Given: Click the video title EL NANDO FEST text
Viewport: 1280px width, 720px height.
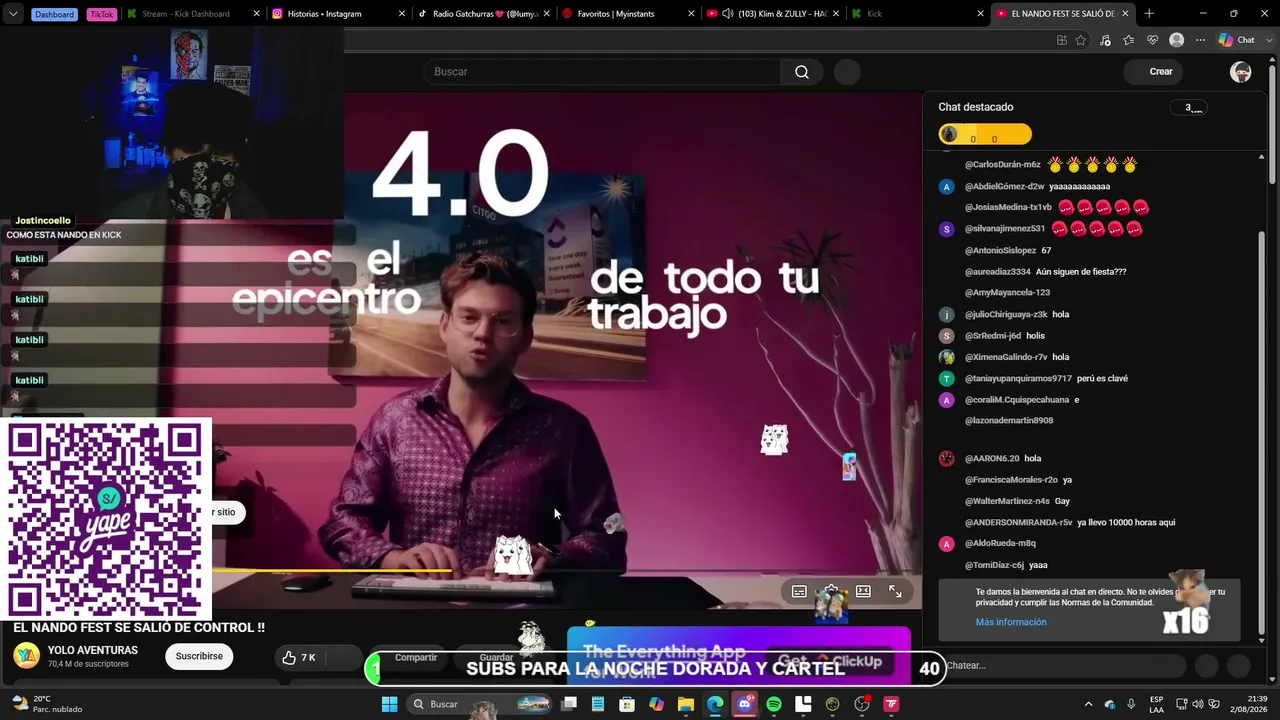Looking at the screenshot, I should point(139,628).
